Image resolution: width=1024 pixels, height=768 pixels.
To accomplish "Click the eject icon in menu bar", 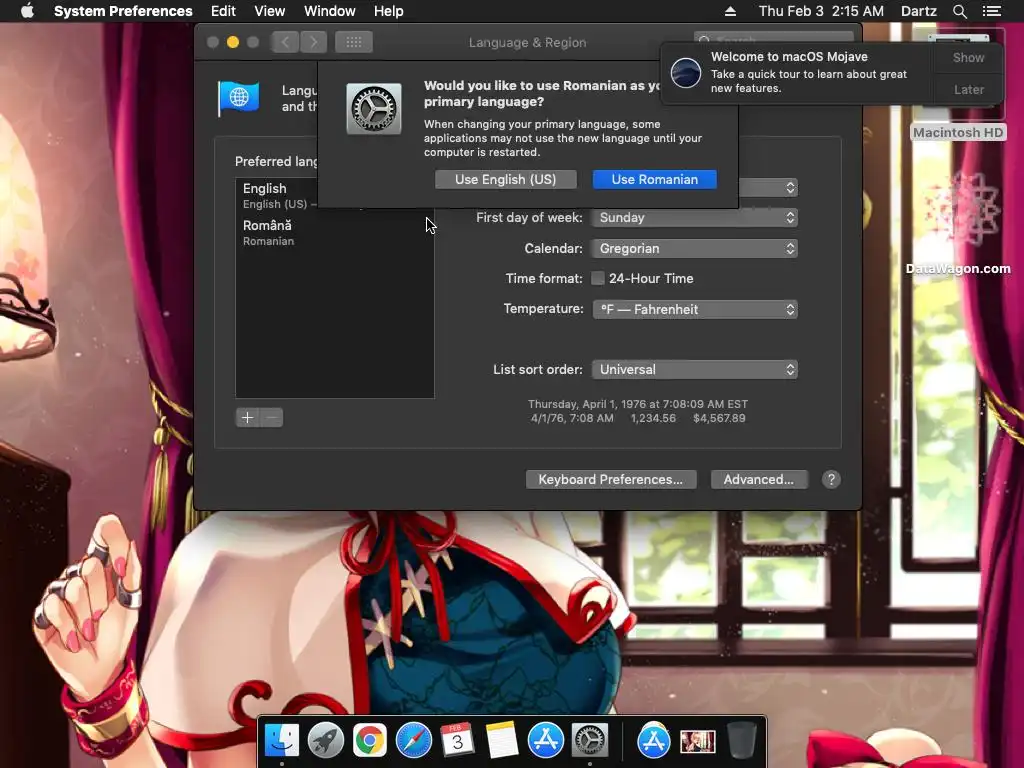I will (x=730, y=11).
